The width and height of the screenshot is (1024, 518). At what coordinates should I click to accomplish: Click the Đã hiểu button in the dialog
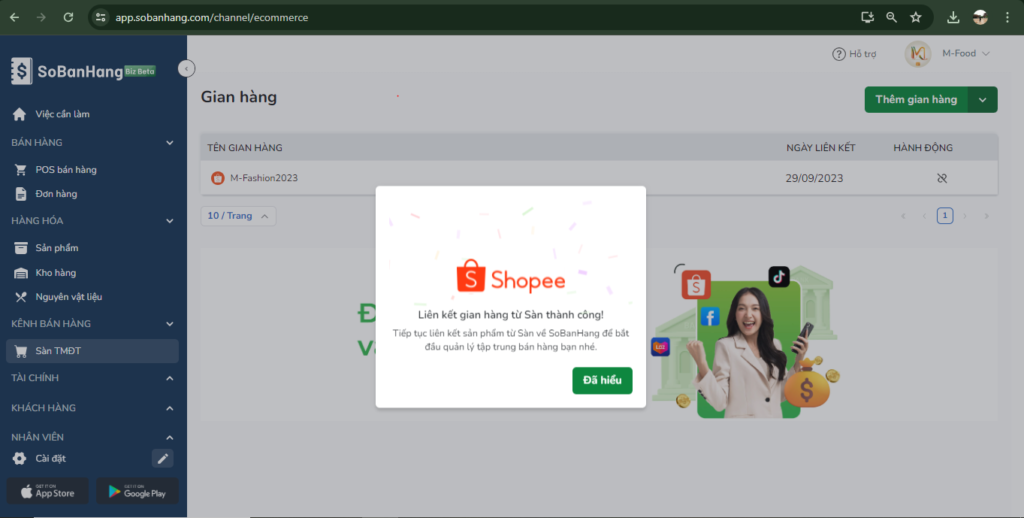point(602,380)
